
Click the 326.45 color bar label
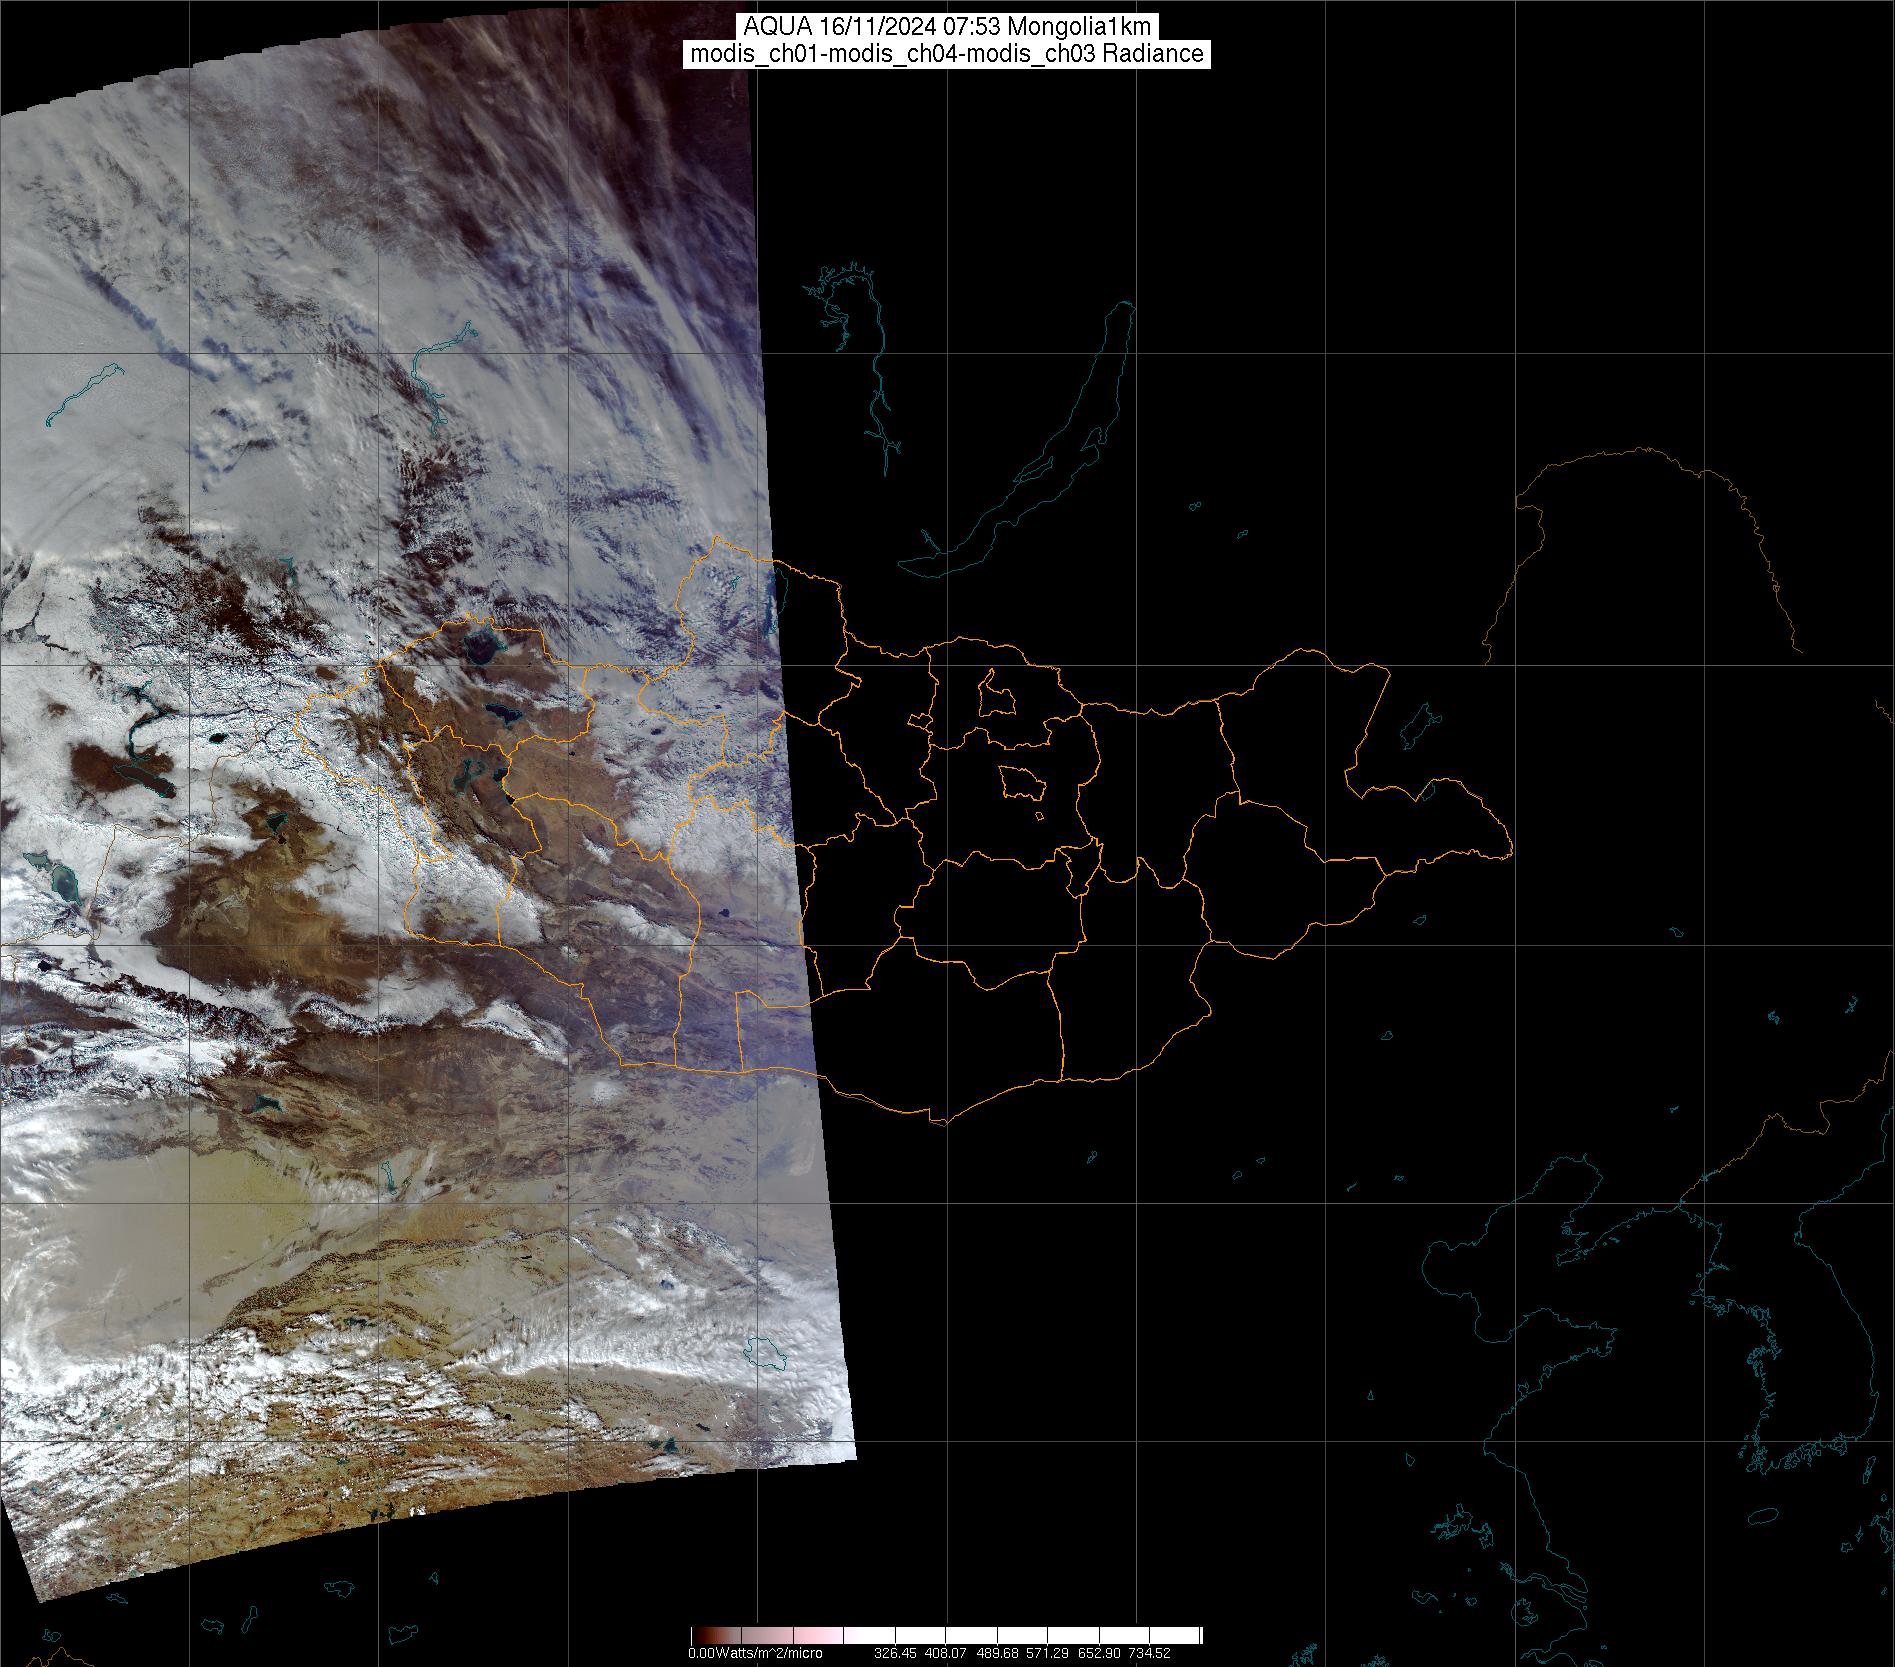tap(896, 1653)
